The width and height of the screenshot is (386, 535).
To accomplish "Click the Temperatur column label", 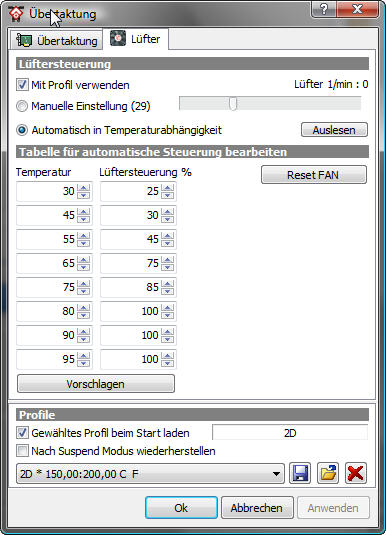I will click(x=43, y=172).
